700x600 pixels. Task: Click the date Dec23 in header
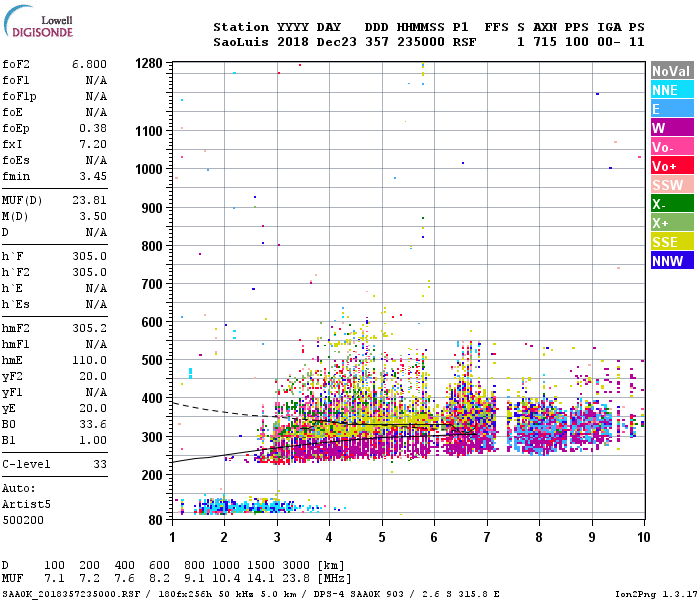coord(337,42)
